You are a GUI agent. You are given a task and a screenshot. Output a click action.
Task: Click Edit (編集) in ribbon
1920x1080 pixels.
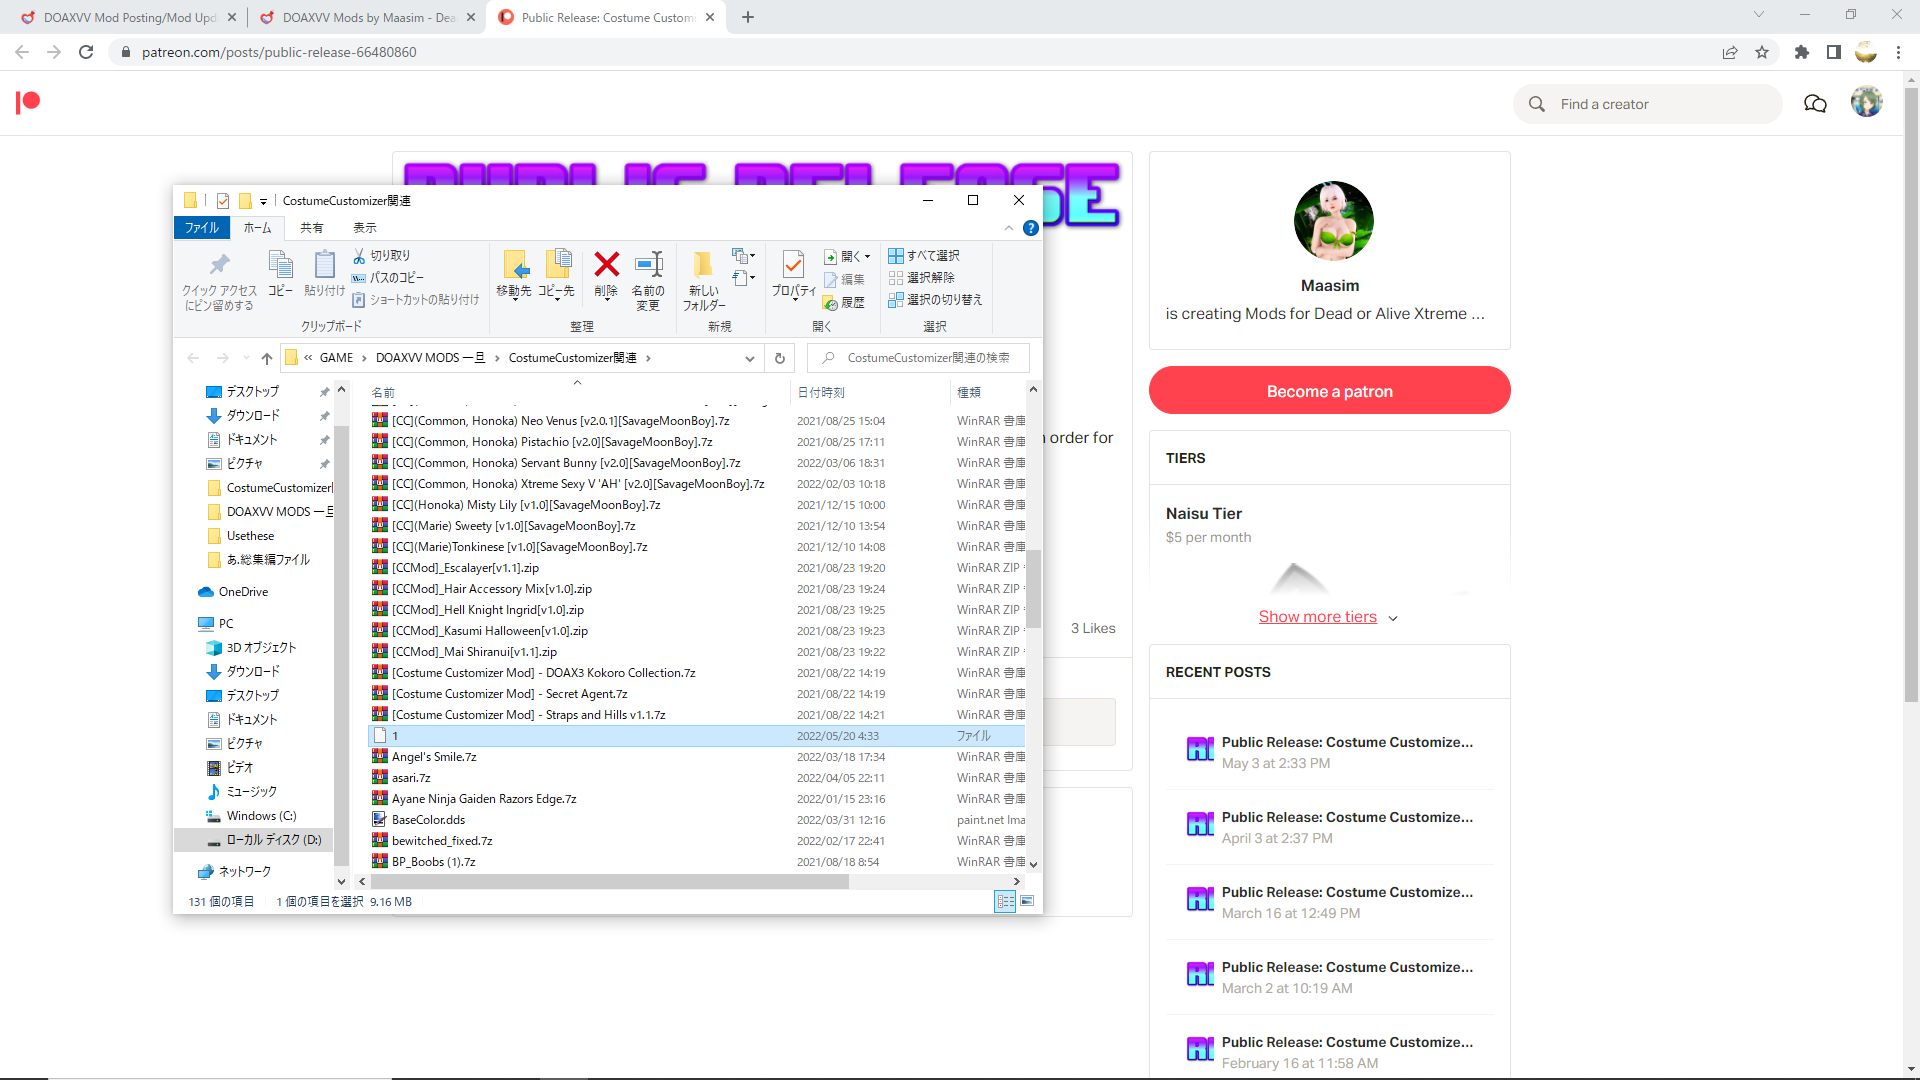[843, 280]
